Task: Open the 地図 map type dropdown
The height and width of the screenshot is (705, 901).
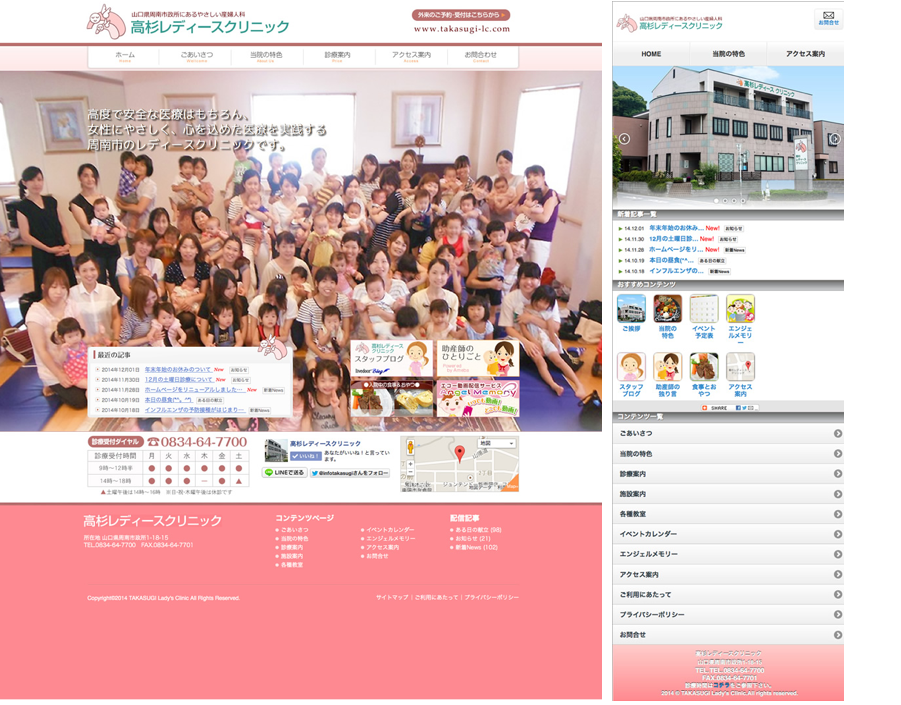Action: click(497, 443)
